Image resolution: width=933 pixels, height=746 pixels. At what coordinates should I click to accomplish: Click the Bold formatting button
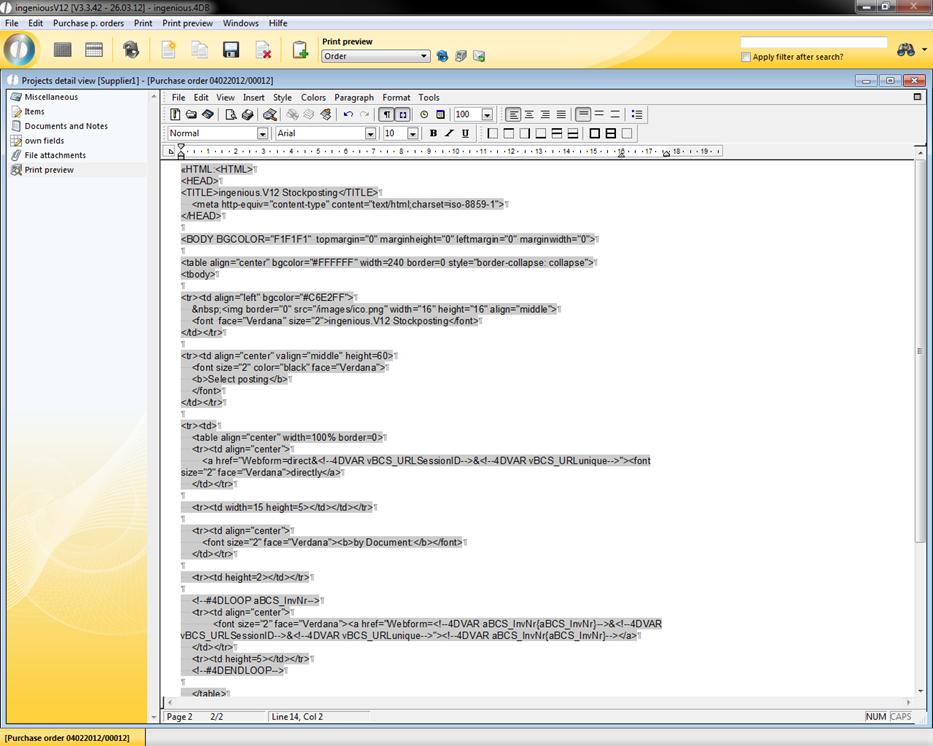(x=433, y=133)
